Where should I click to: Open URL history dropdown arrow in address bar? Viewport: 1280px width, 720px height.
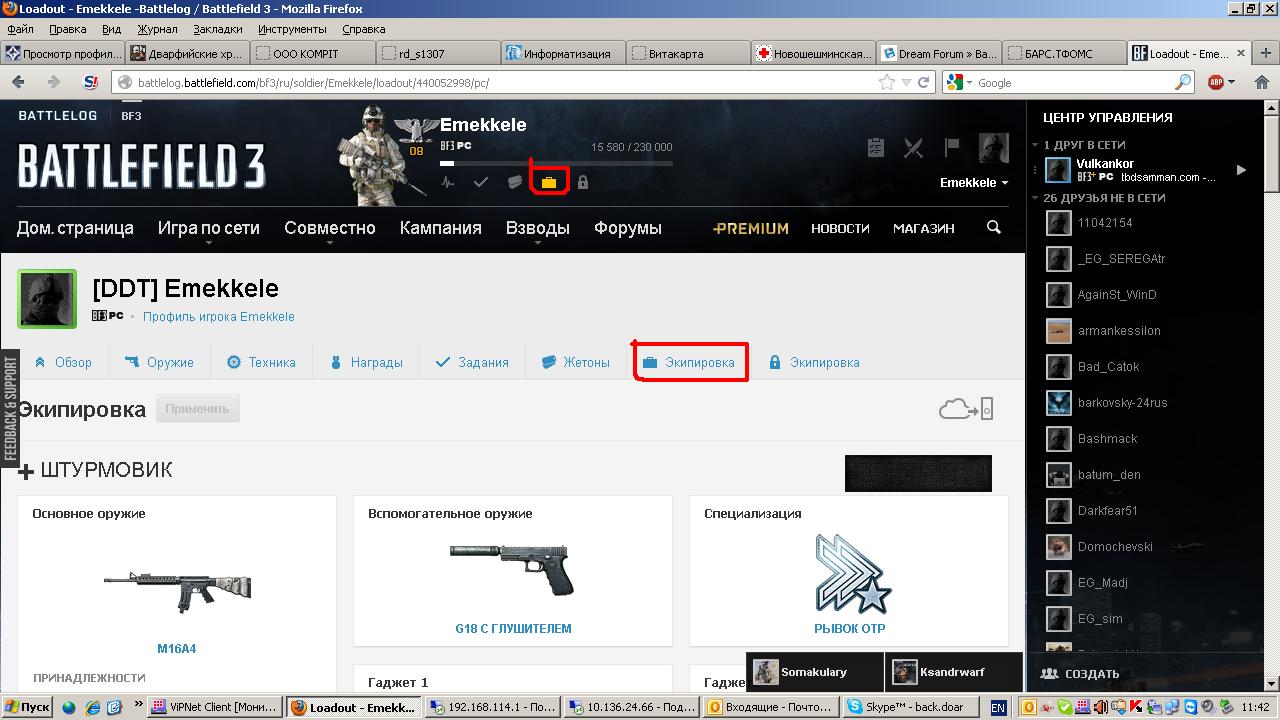coord(906,82)
